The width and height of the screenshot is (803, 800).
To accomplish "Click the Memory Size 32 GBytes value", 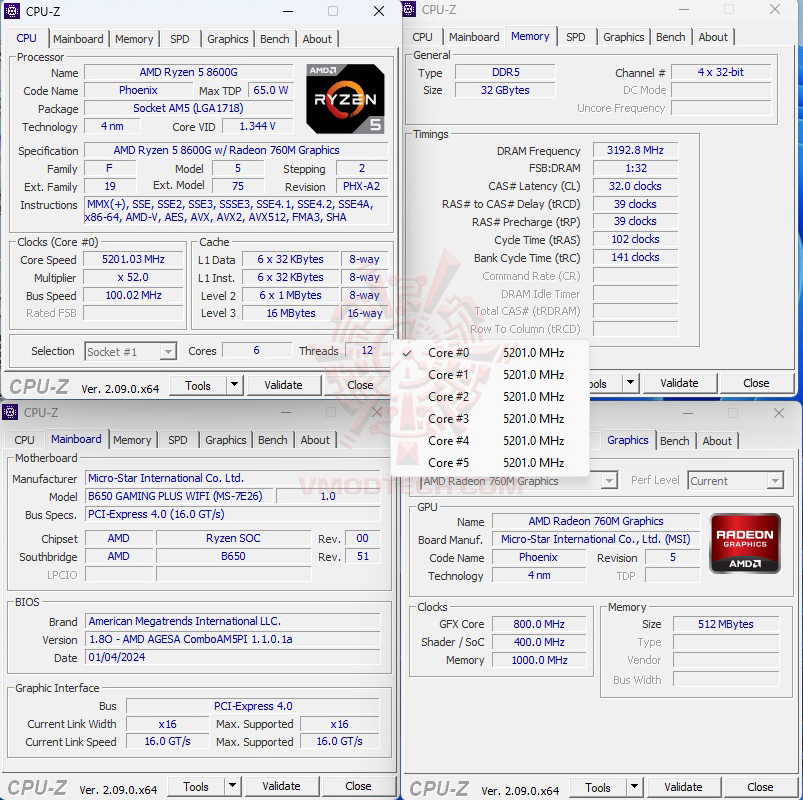I will (x=505, y=90).
